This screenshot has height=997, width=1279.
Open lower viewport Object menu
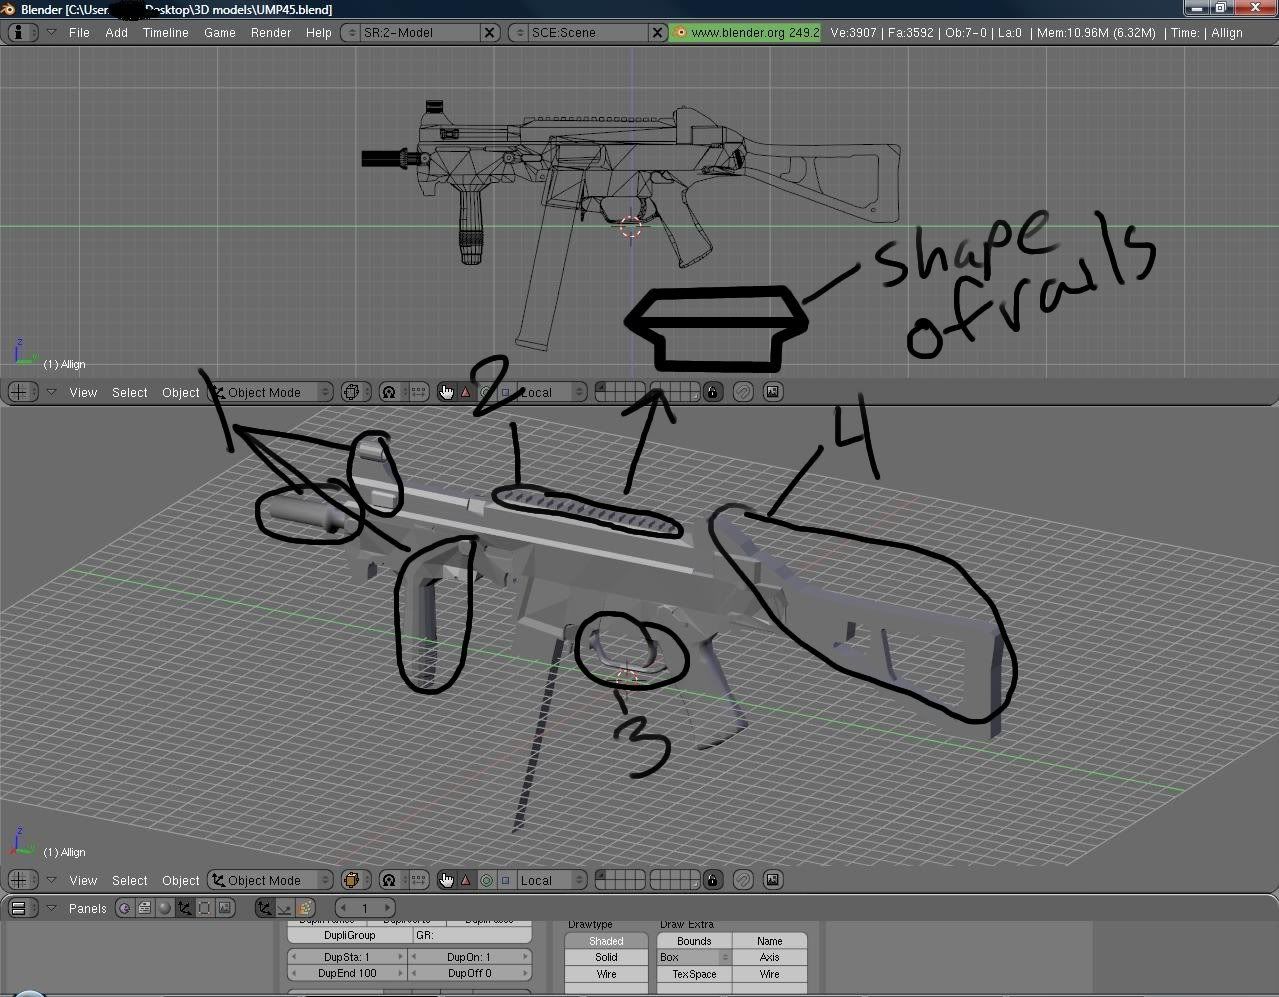coord(181,880)
